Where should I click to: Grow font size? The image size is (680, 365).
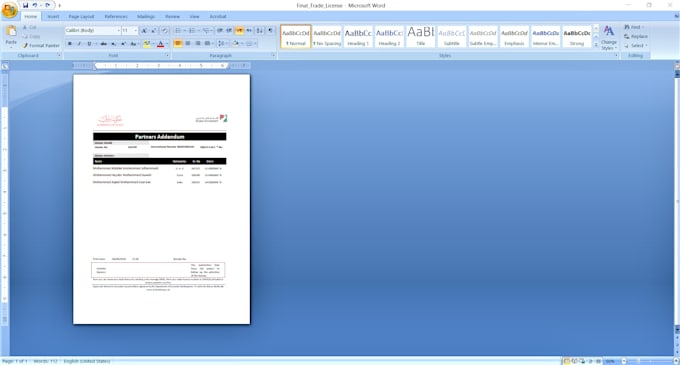[144, 31]
